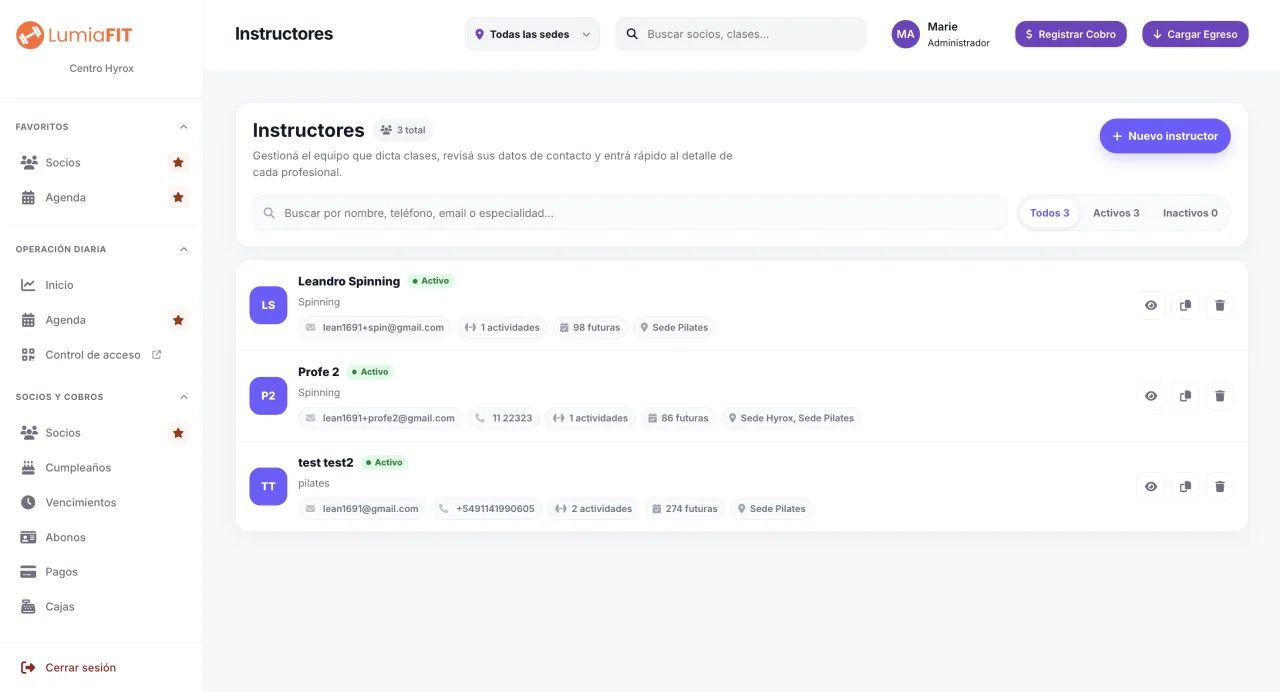The width and height of the screenshot is (1280, 692).
Task: Click the LumiaFIT logo
Action: pyautogui.click(x=74, y=35)
